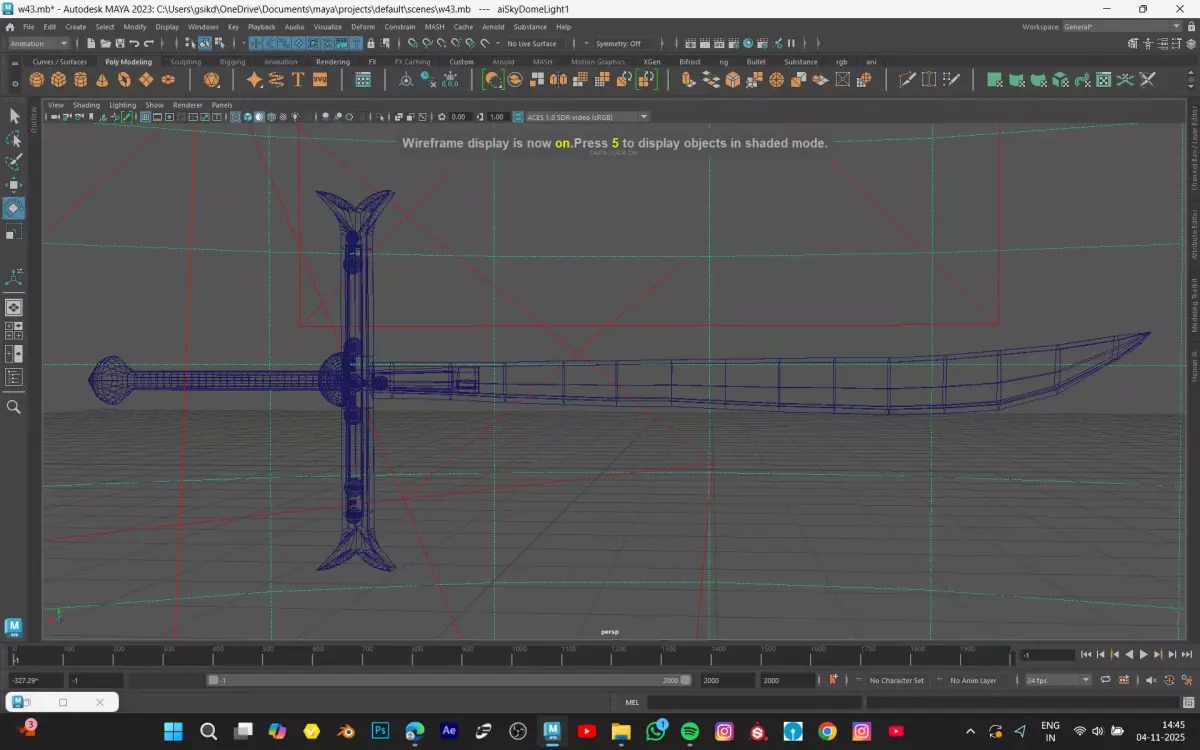
Task: Open the viewport Shading menu
Action: [x=86, y=105]
